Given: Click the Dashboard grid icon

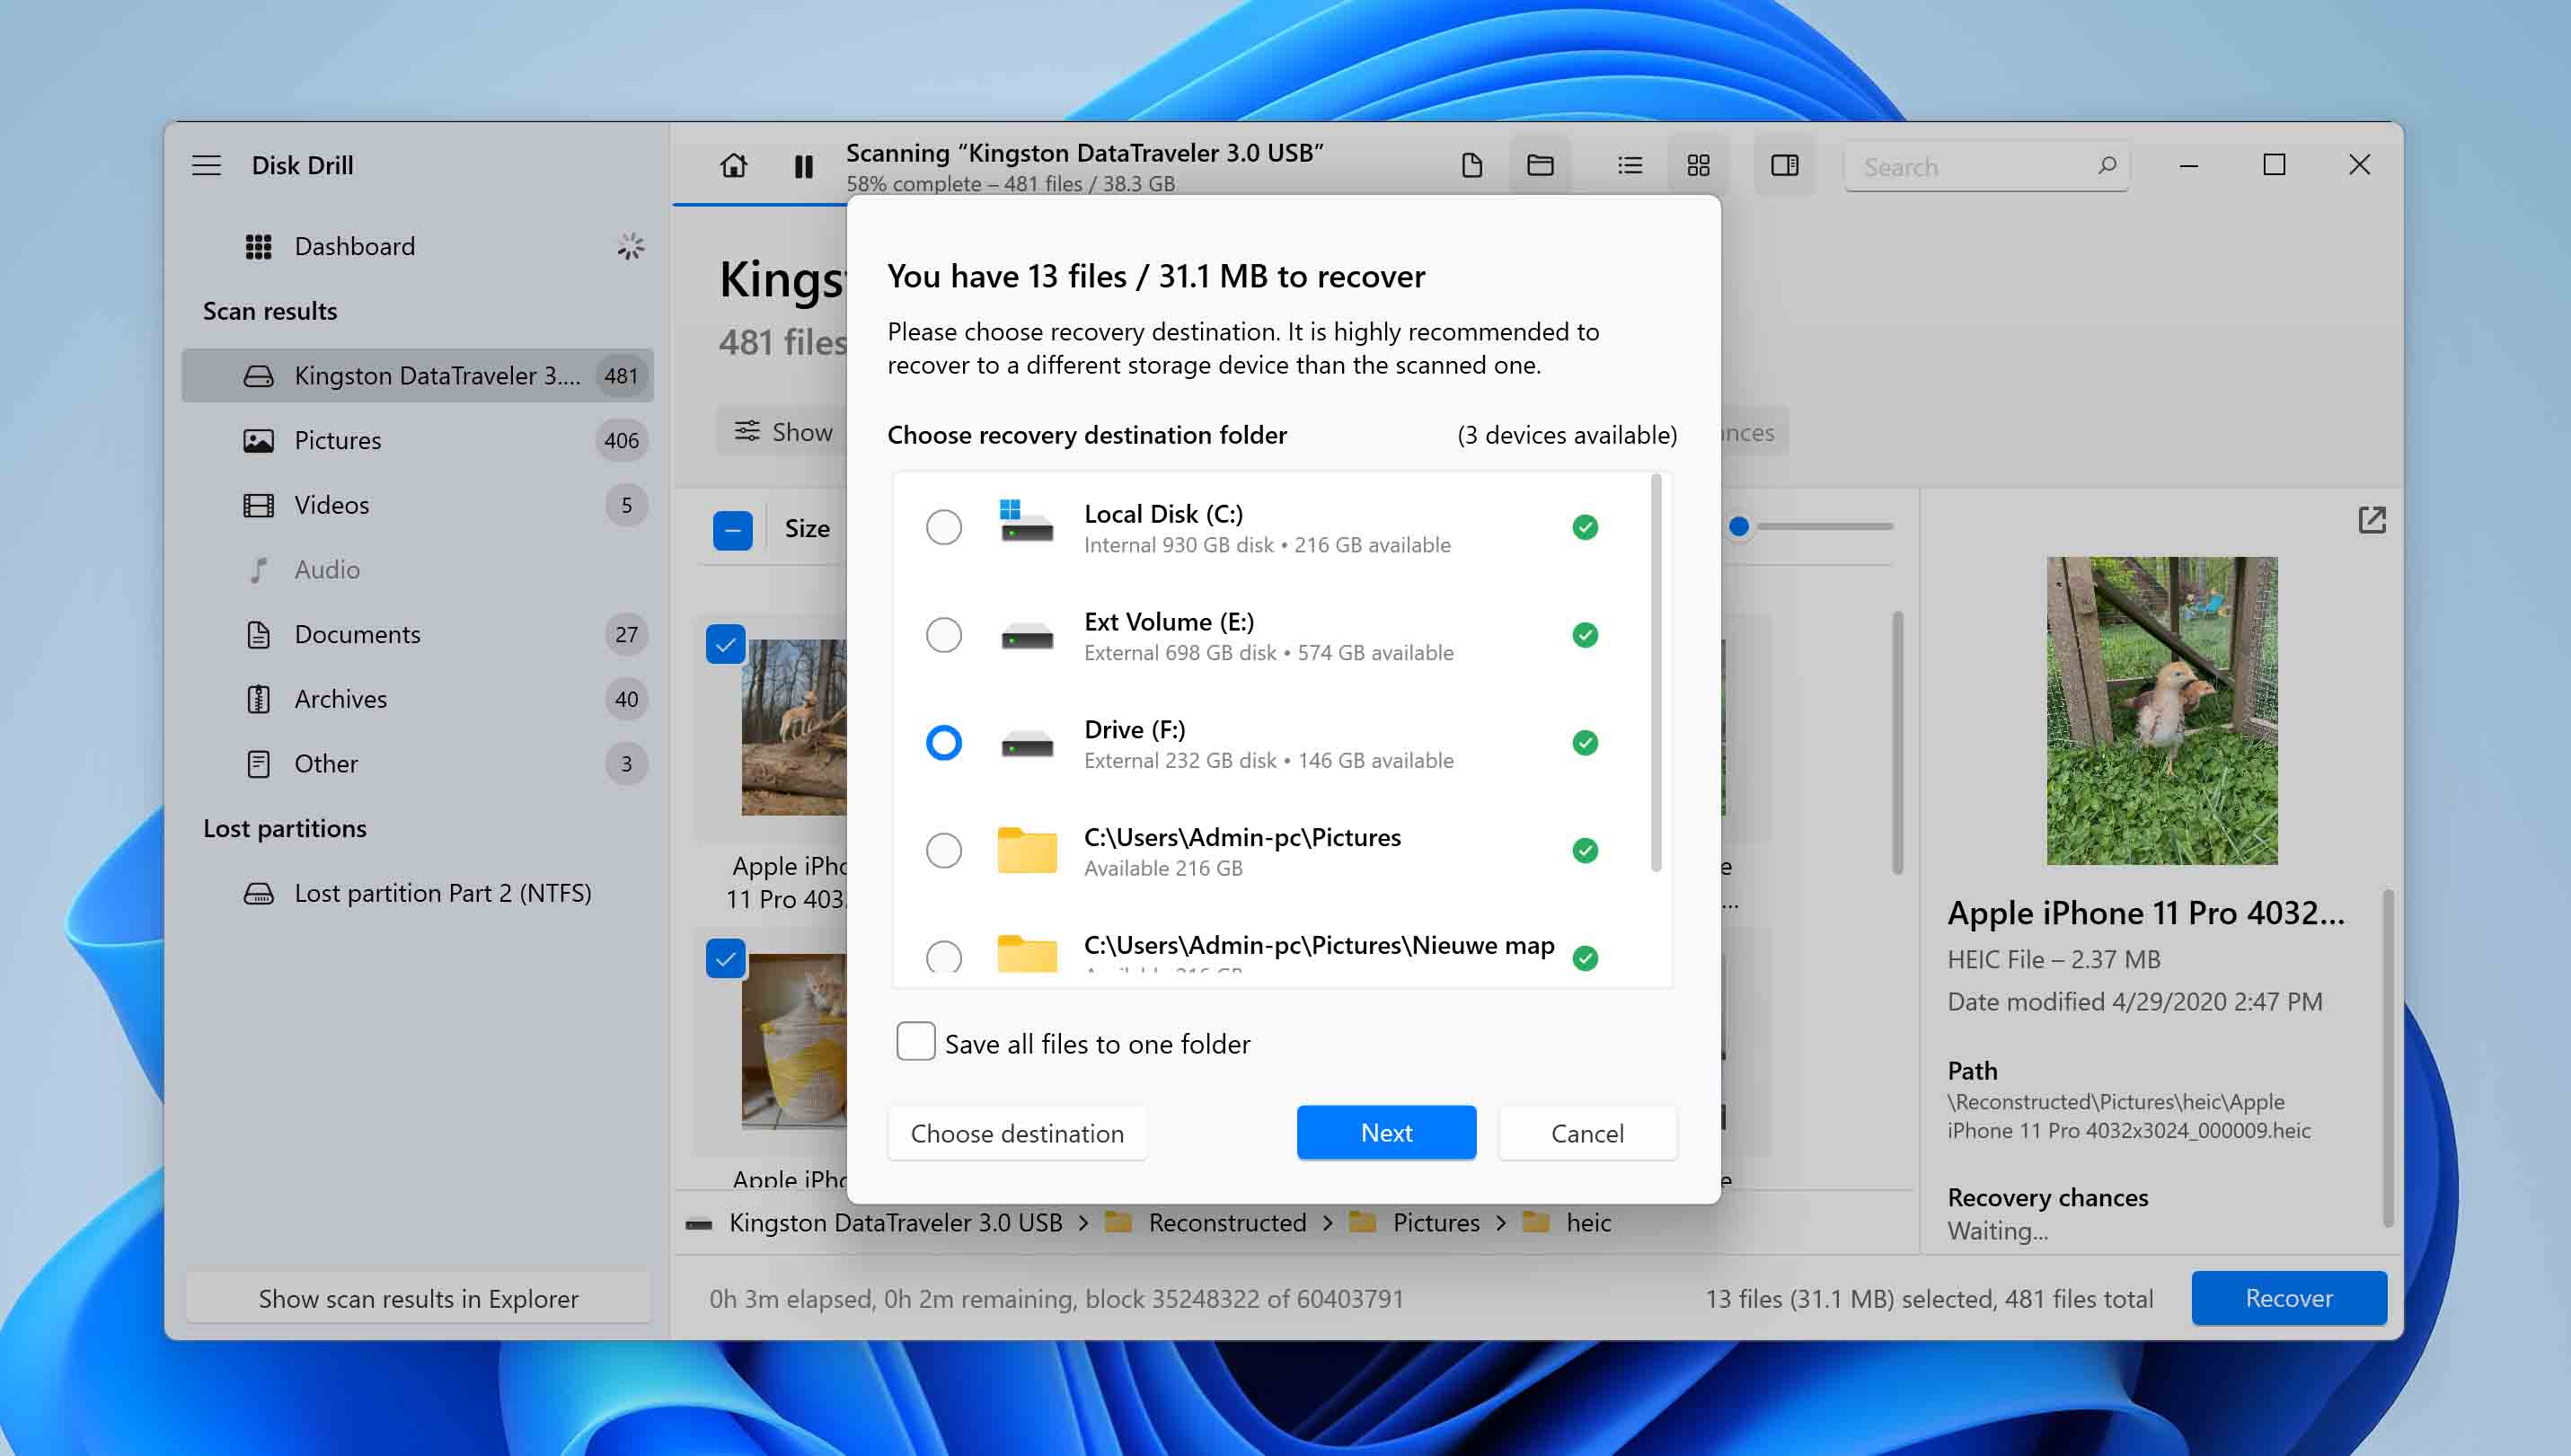Looking at the screenshot, I should point(258,246).
